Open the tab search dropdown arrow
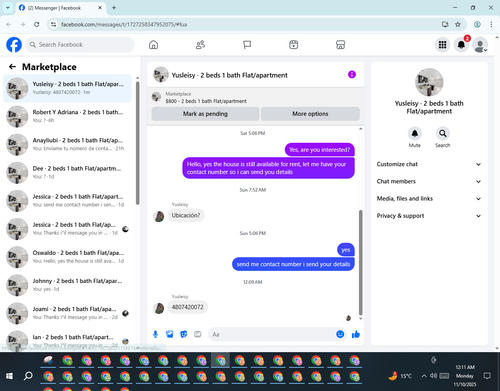This screenshot has height=391, width=500. point(7,8)
